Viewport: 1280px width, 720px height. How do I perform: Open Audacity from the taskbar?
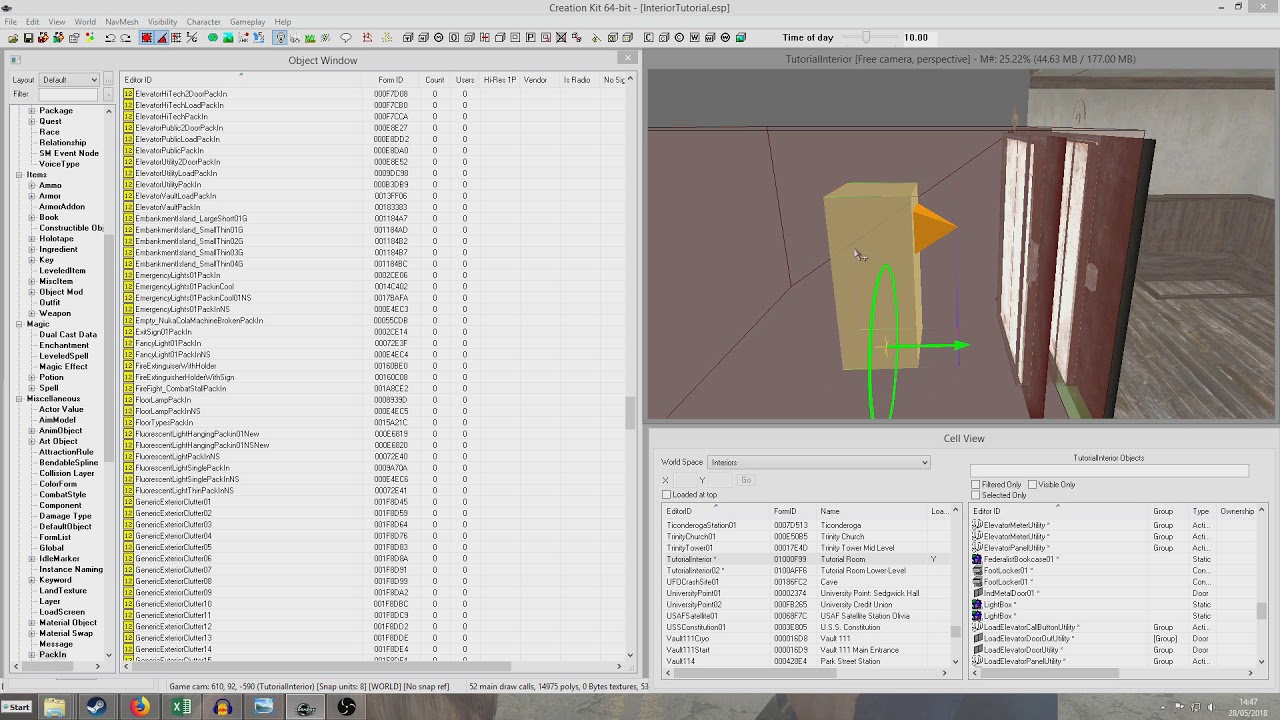pos(222,707)
